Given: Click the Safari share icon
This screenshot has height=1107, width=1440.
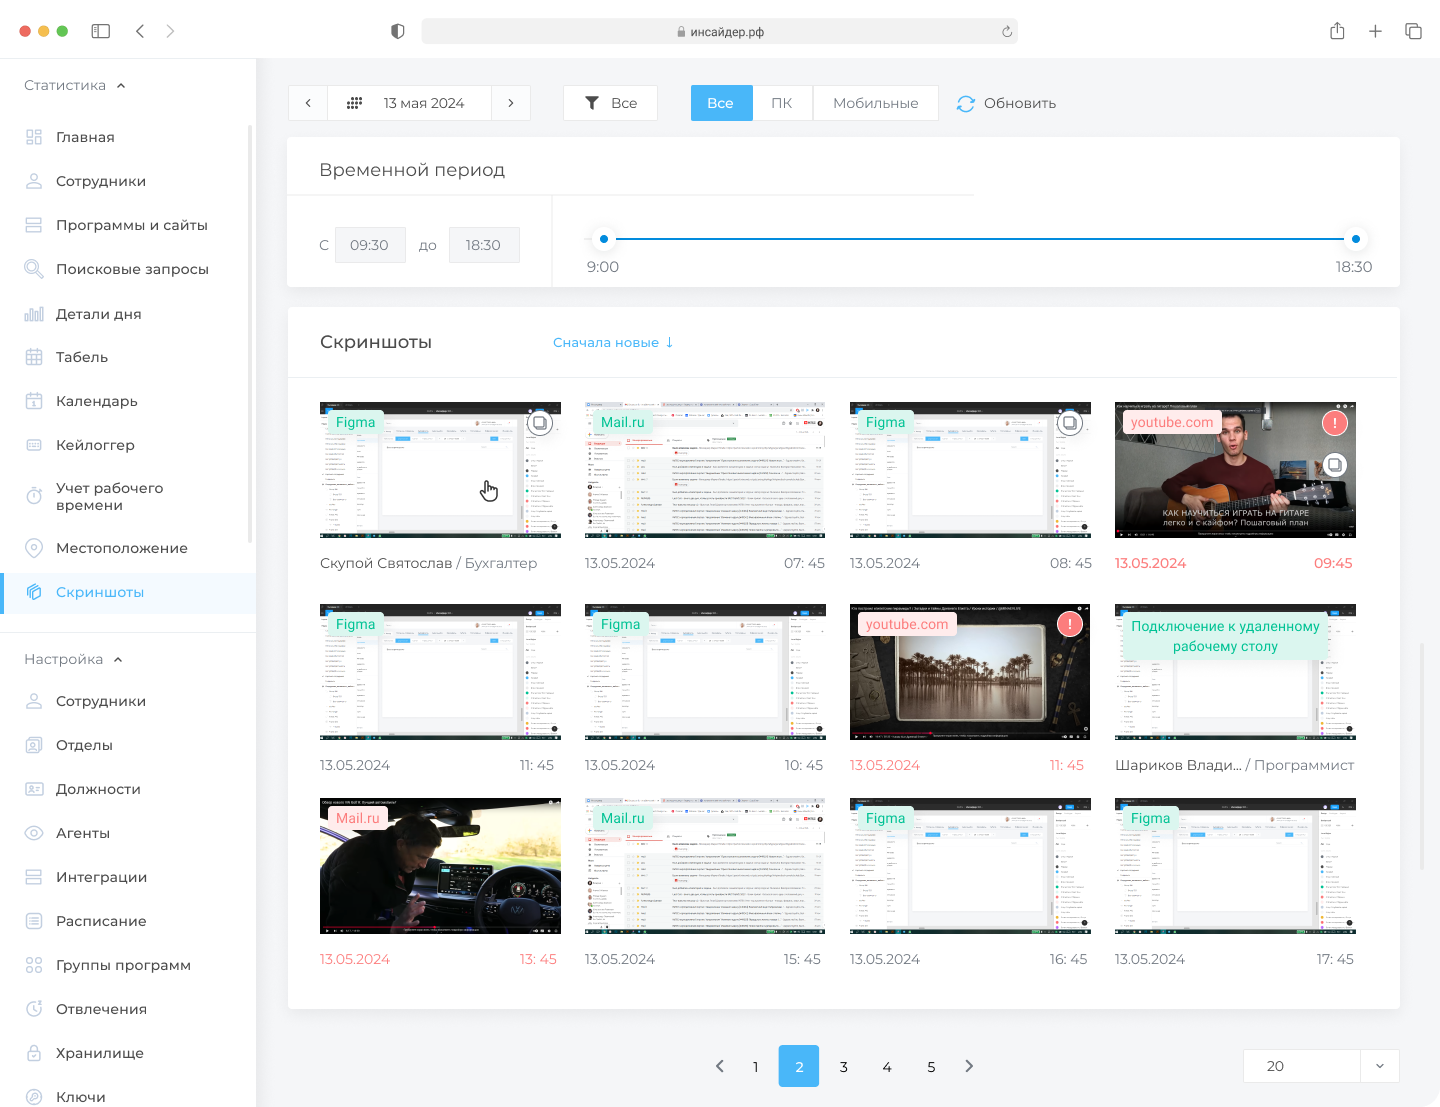Looking at the screenshot, I should click(x=1337, y=31).
